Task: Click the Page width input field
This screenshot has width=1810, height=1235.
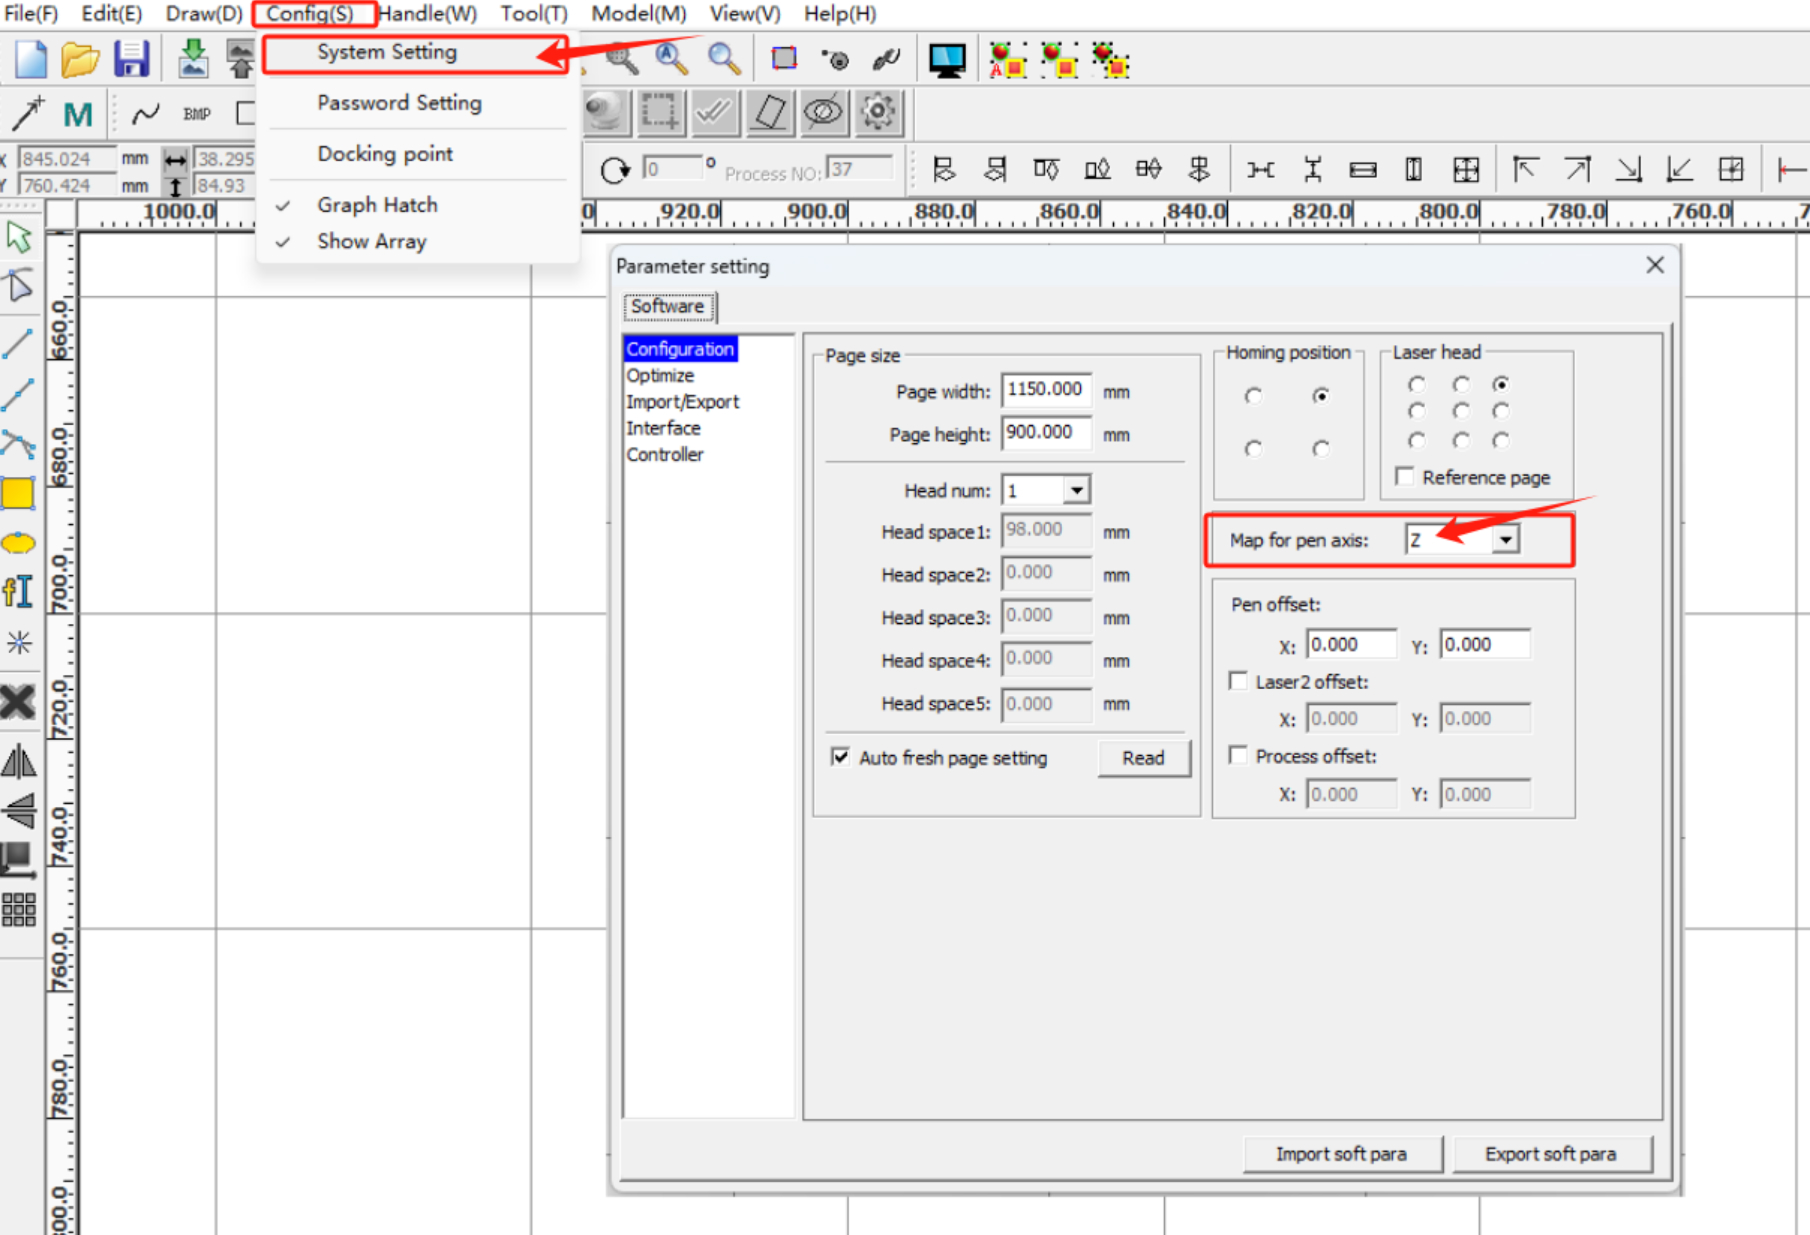Action: (x=1045, y=390)
